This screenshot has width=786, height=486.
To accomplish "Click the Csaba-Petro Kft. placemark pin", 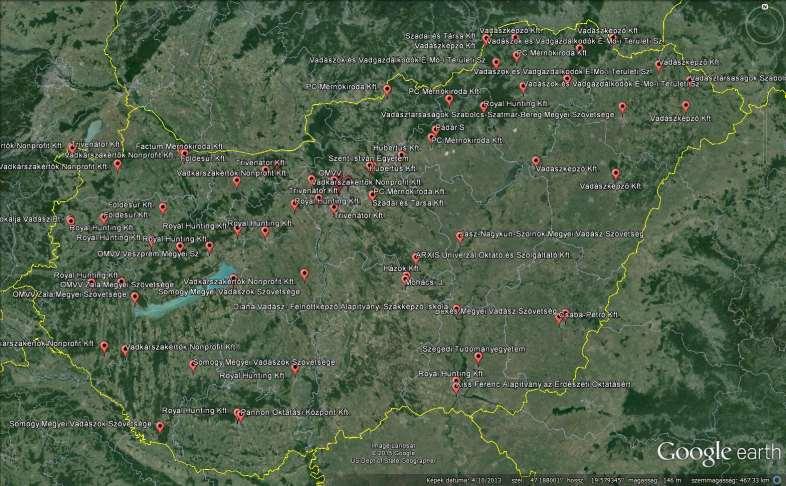I will [565, 315].
